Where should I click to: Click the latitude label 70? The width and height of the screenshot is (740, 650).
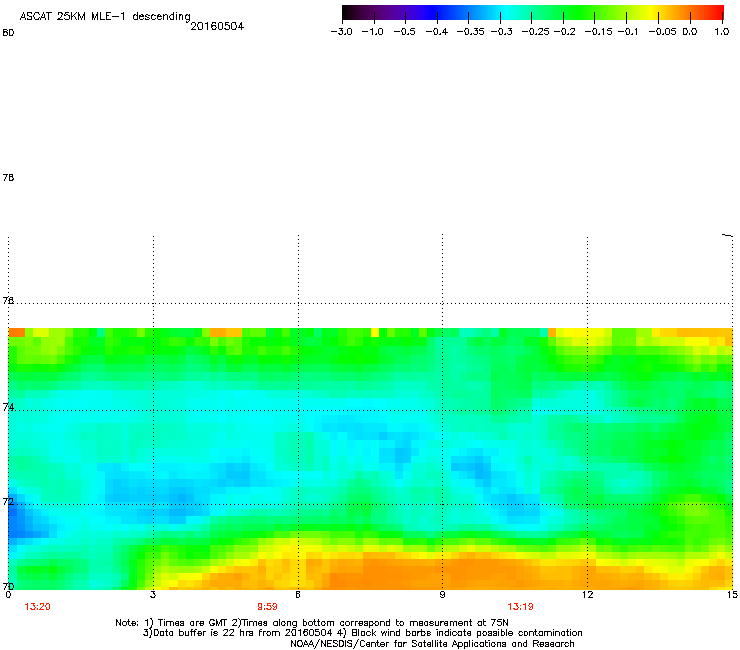pyautogui.click(x=8, y=586)
